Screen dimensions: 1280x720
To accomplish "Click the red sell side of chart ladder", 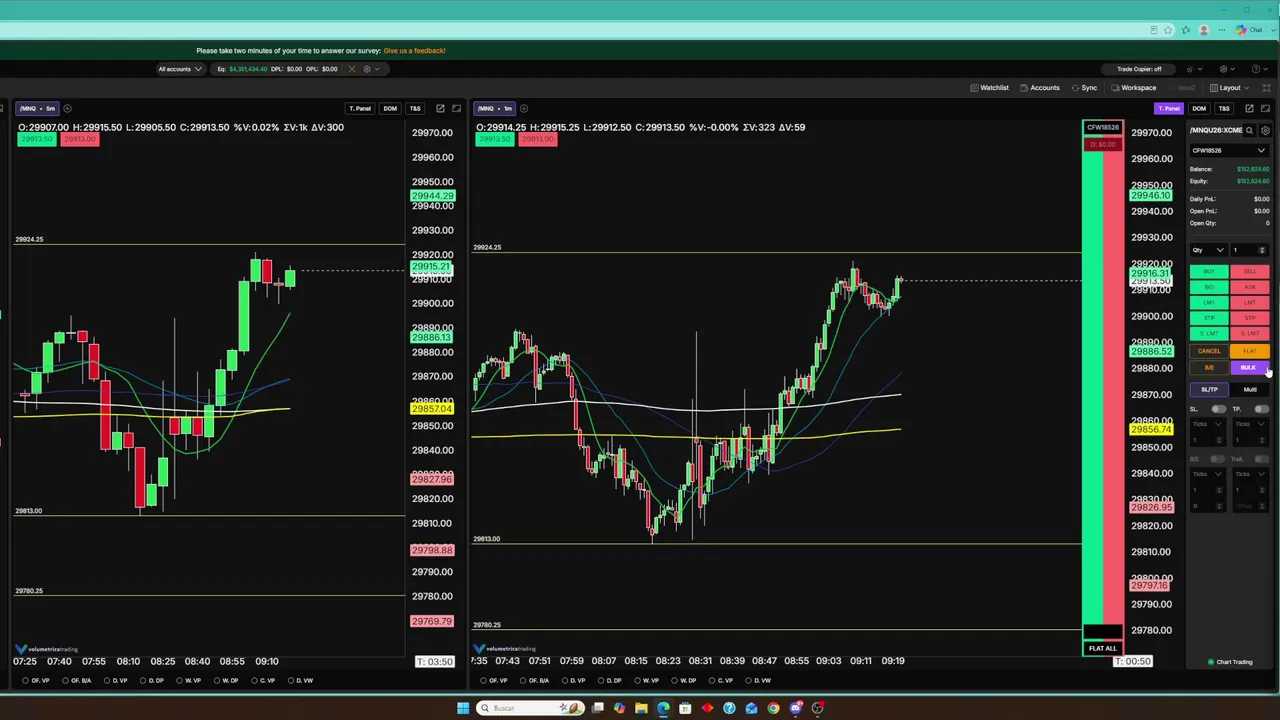I will coord(1112,390).
